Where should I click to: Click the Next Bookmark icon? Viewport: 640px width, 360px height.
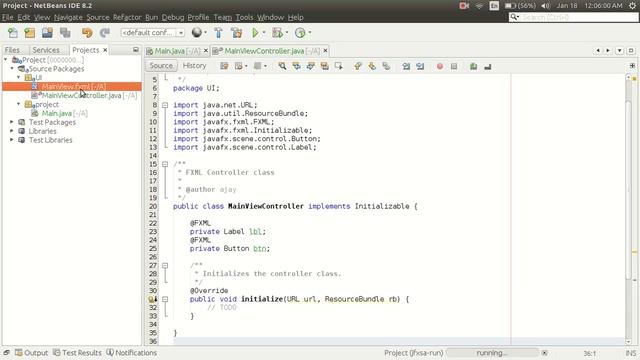372,66
